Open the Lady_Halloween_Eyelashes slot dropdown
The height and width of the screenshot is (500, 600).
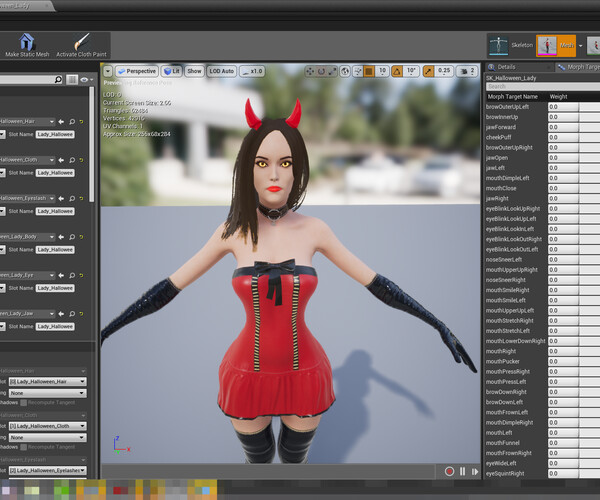[47, 470]
